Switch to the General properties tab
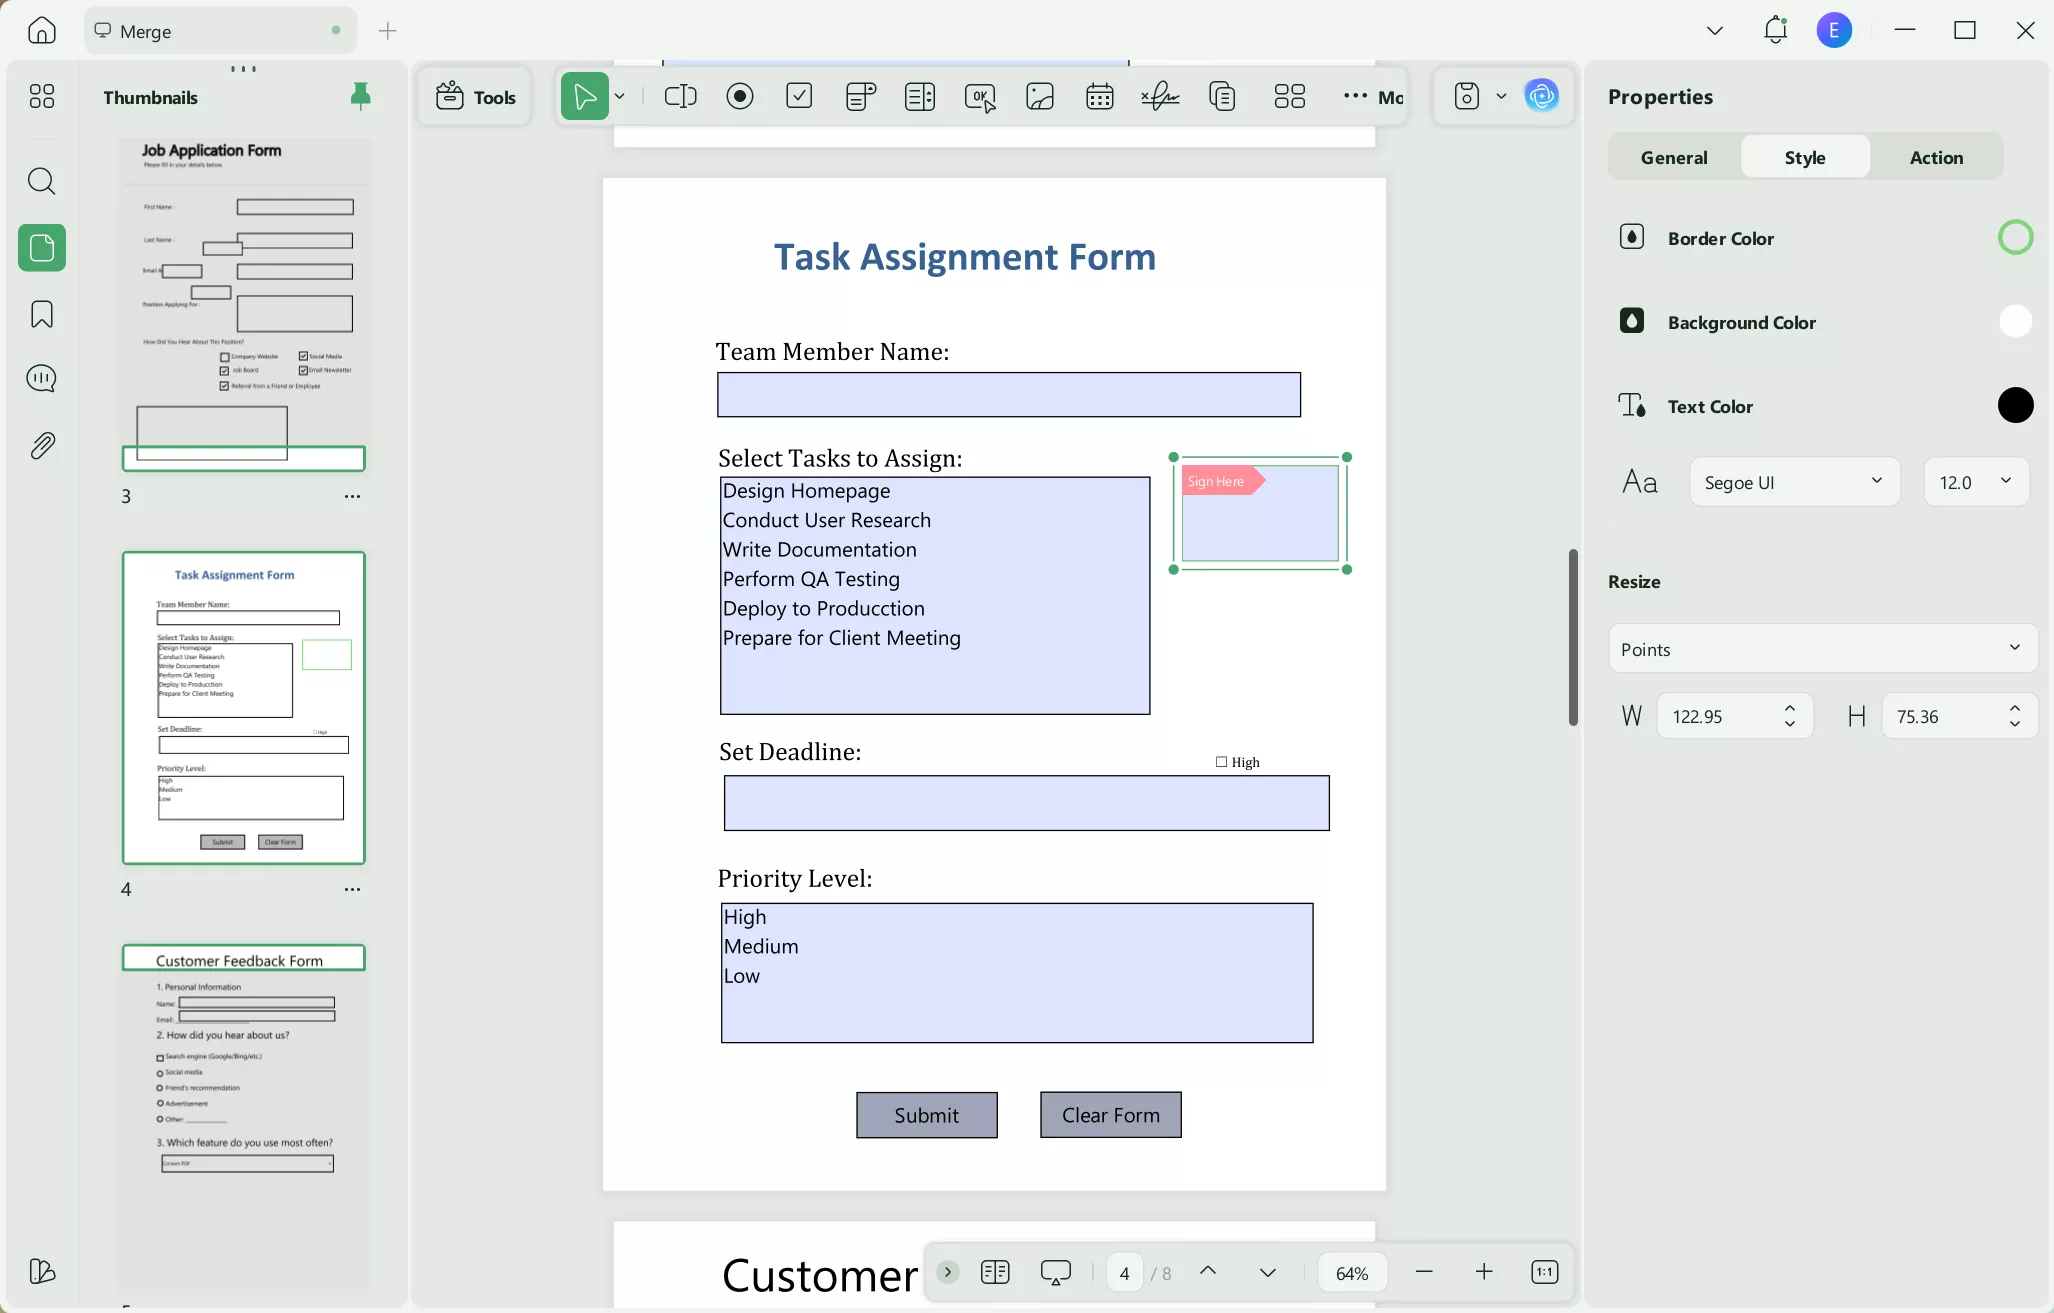 [1674, 157]
